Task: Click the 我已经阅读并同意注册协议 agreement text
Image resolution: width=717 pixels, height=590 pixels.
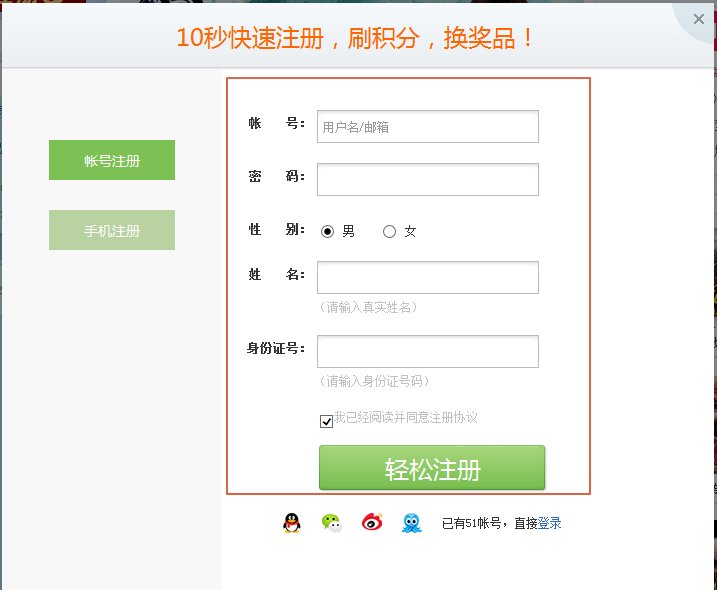Action: 406,417
